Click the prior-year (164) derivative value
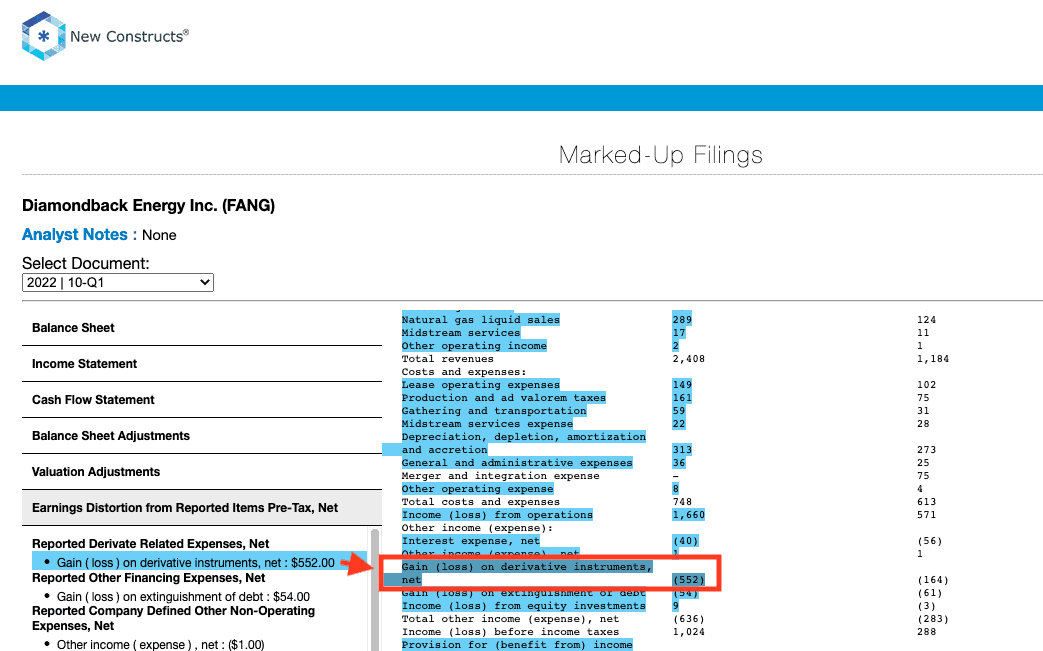Viewport: 1043px width, 651px height. tap(933, 580)
